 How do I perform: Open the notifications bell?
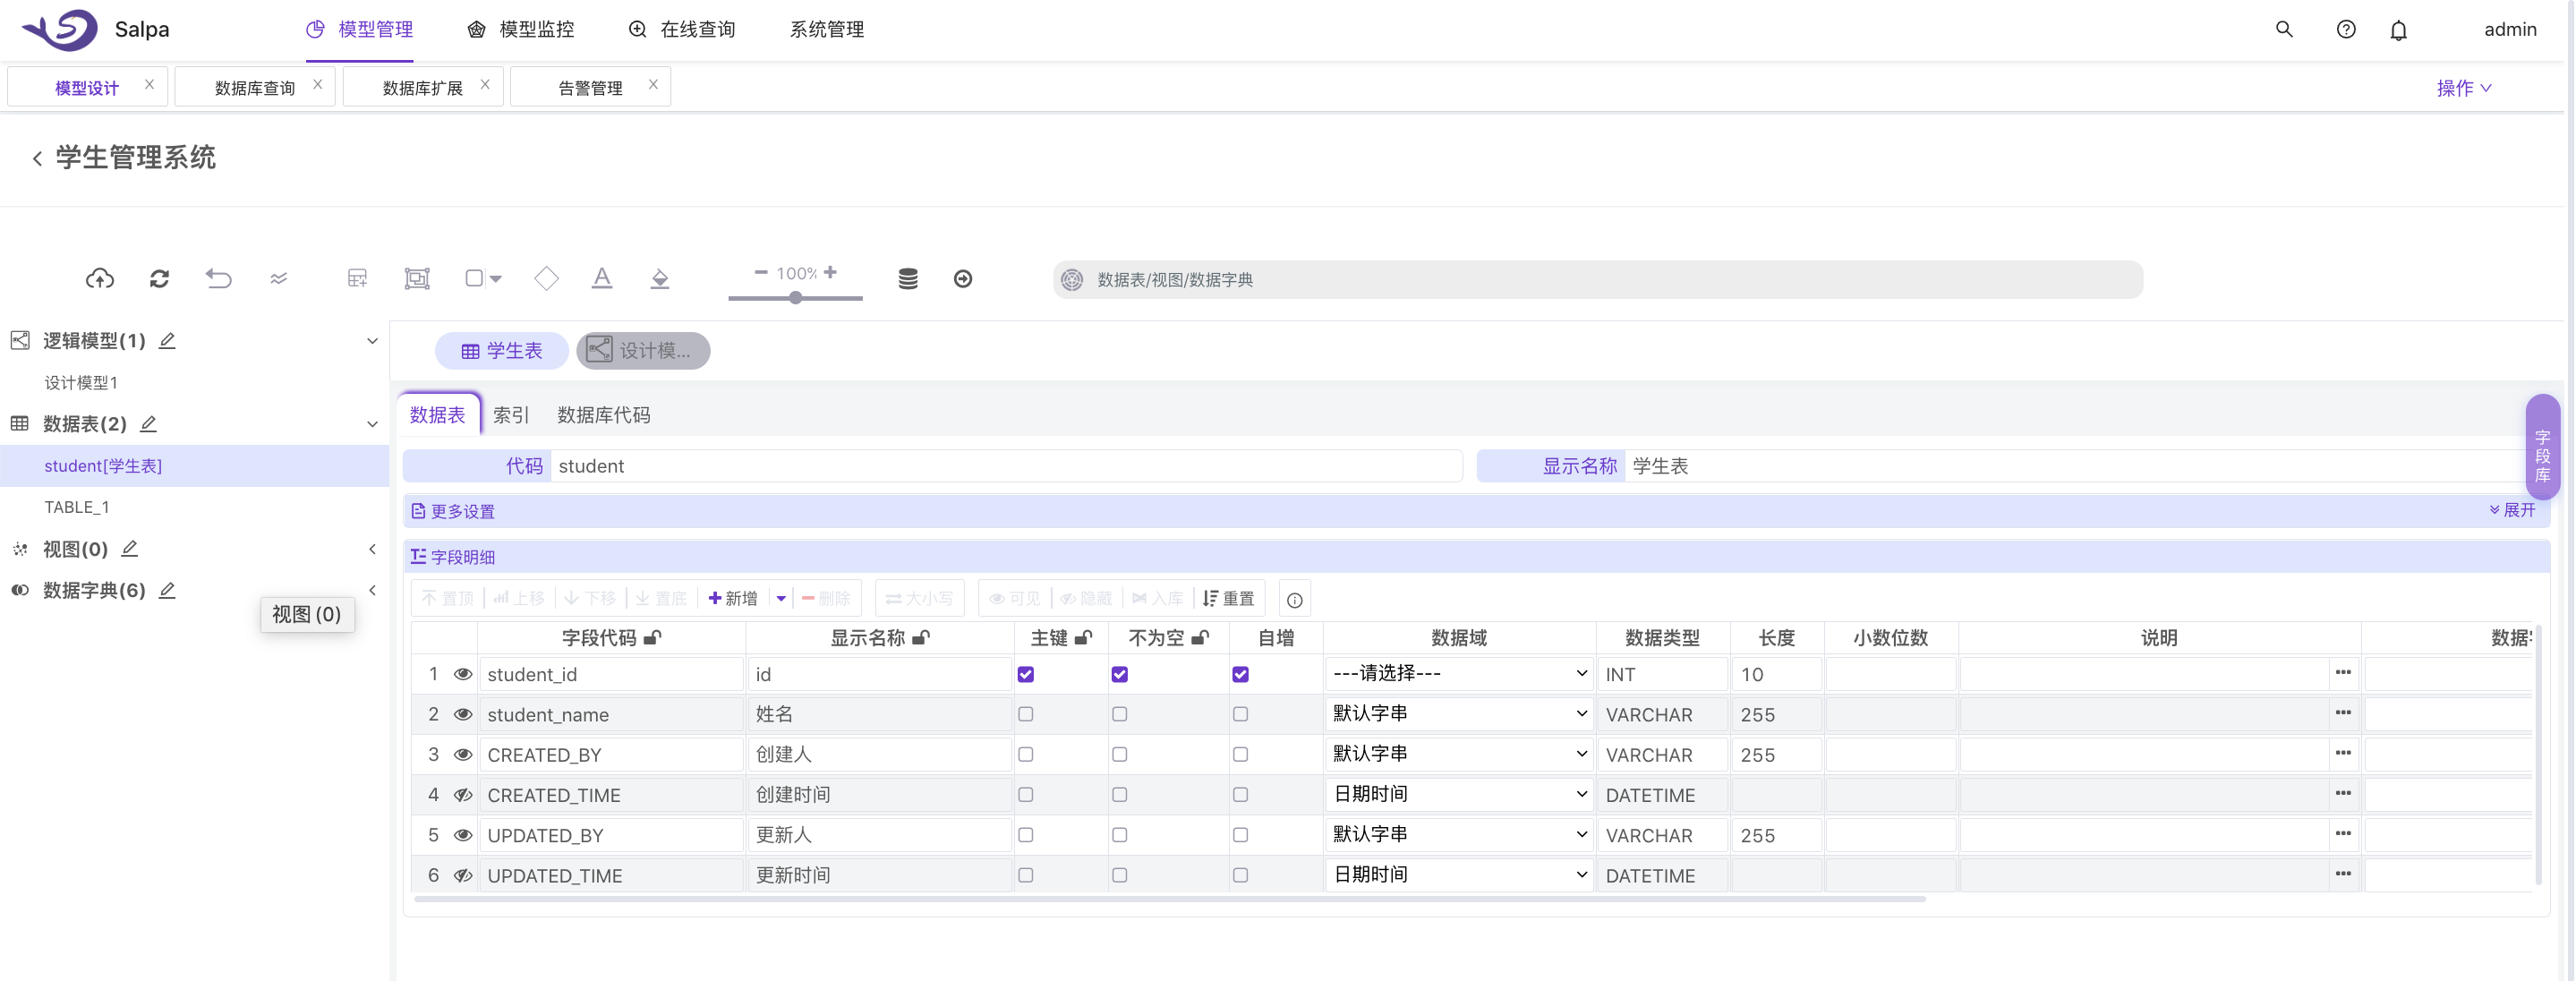click(2399, 30)
